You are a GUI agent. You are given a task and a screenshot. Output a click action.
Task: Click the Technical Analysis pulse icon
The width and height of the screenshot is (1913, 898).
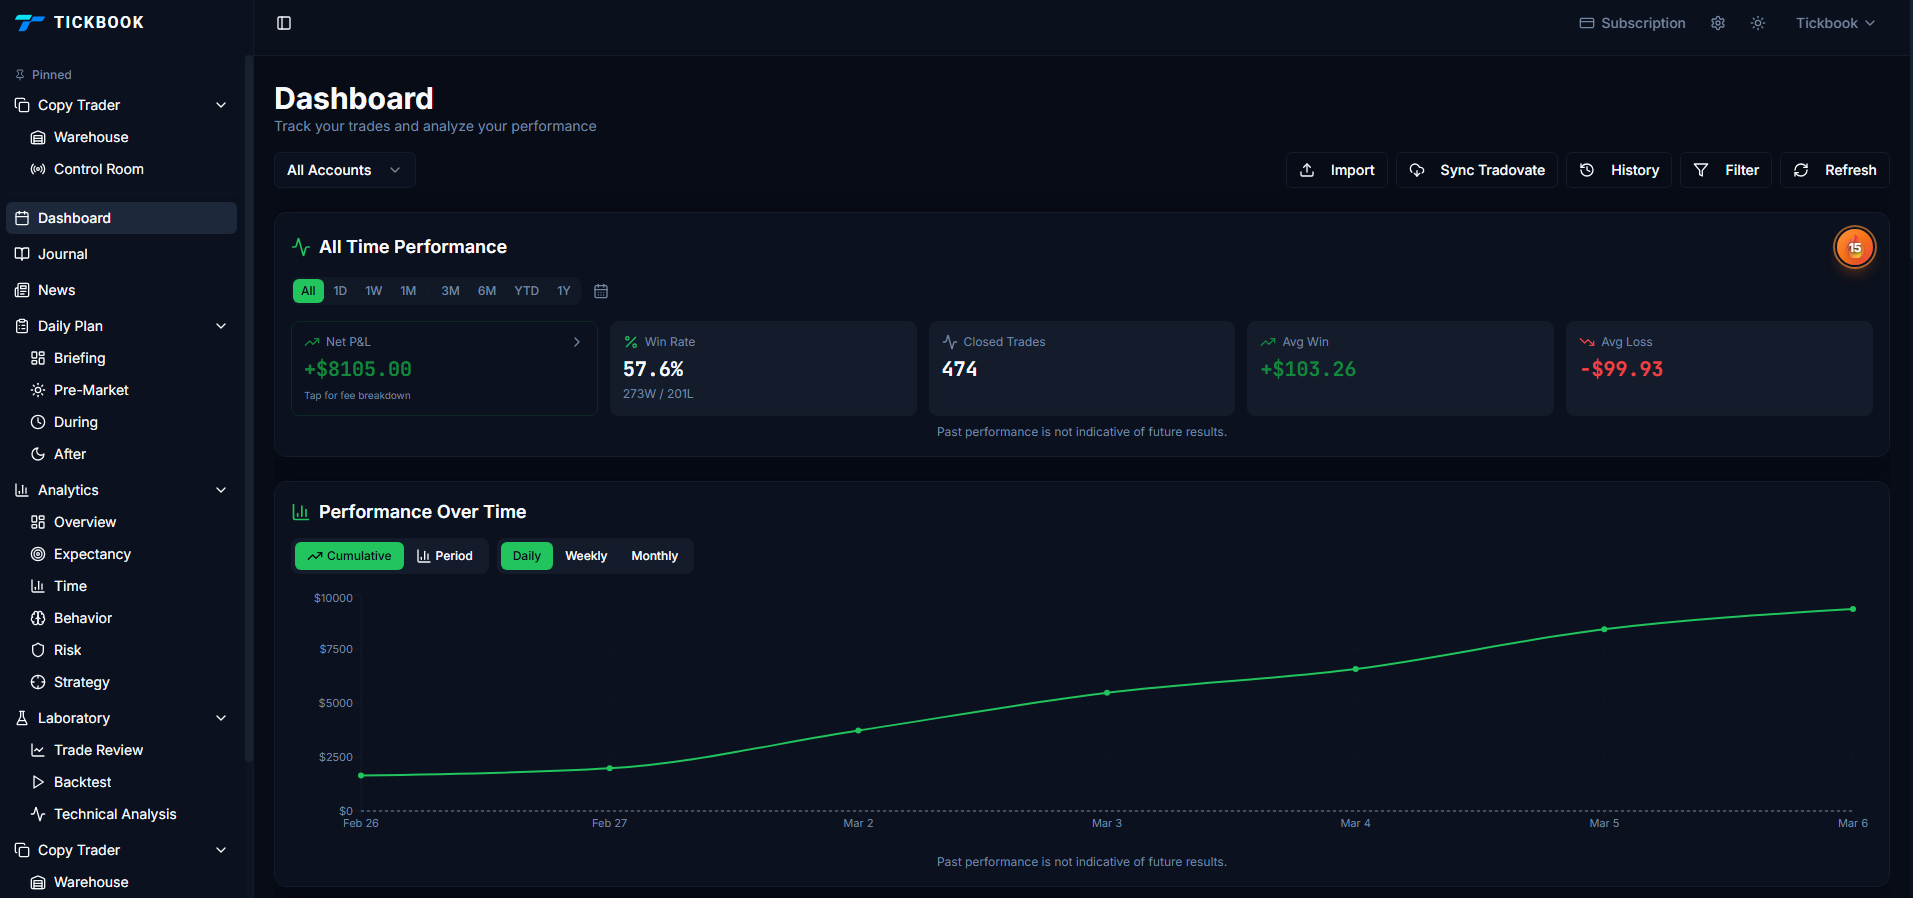click(x=38, y=814)
